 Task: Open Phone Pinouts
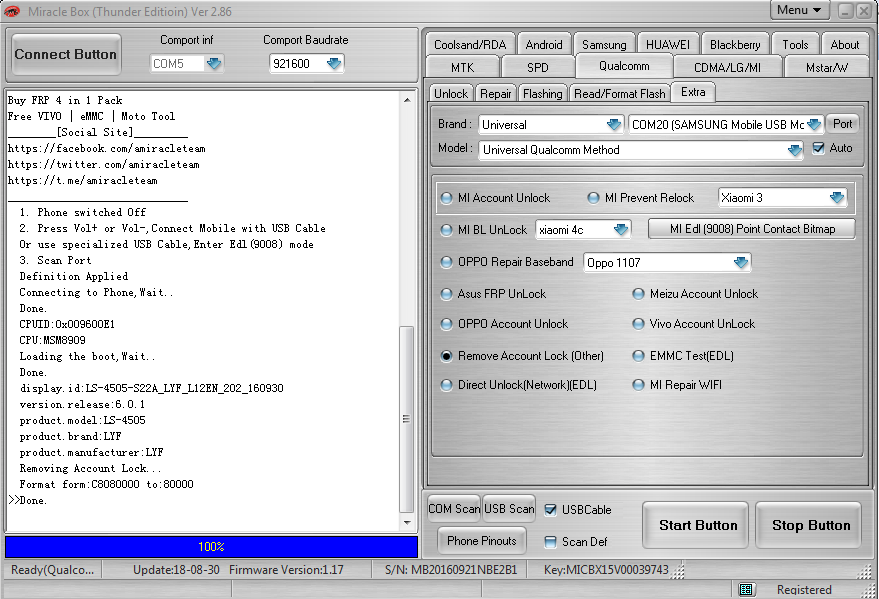click(x=482, y=541)
